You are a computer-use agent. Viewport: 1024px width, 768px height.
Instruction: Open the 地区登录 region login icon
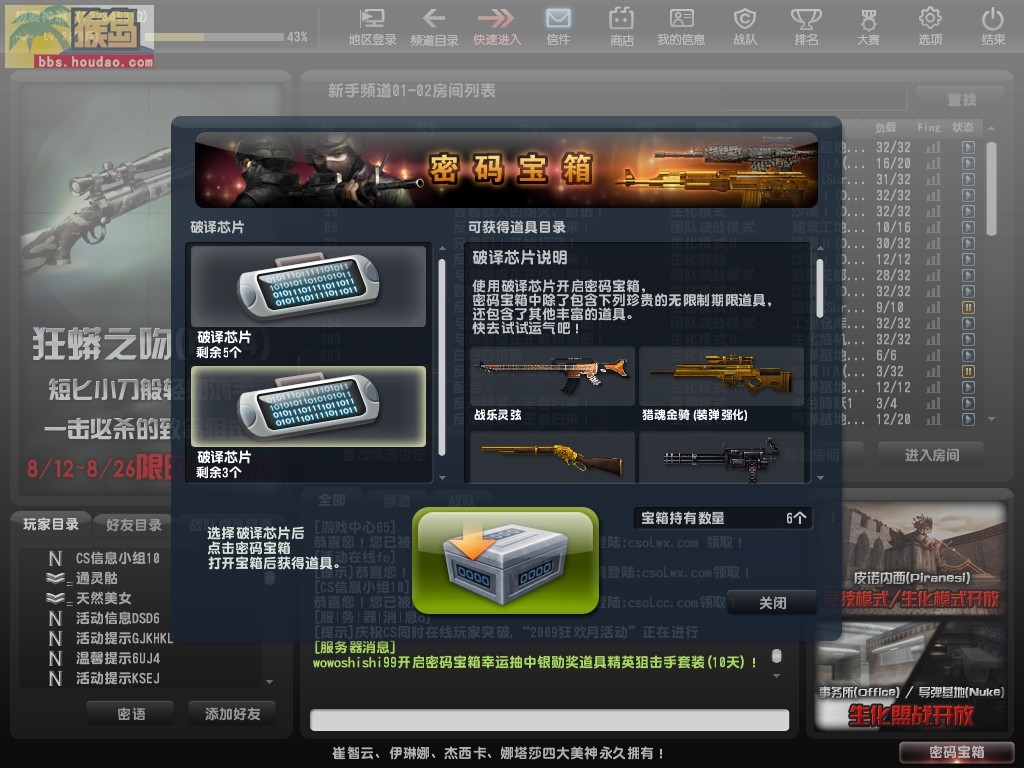click(372, 27)
